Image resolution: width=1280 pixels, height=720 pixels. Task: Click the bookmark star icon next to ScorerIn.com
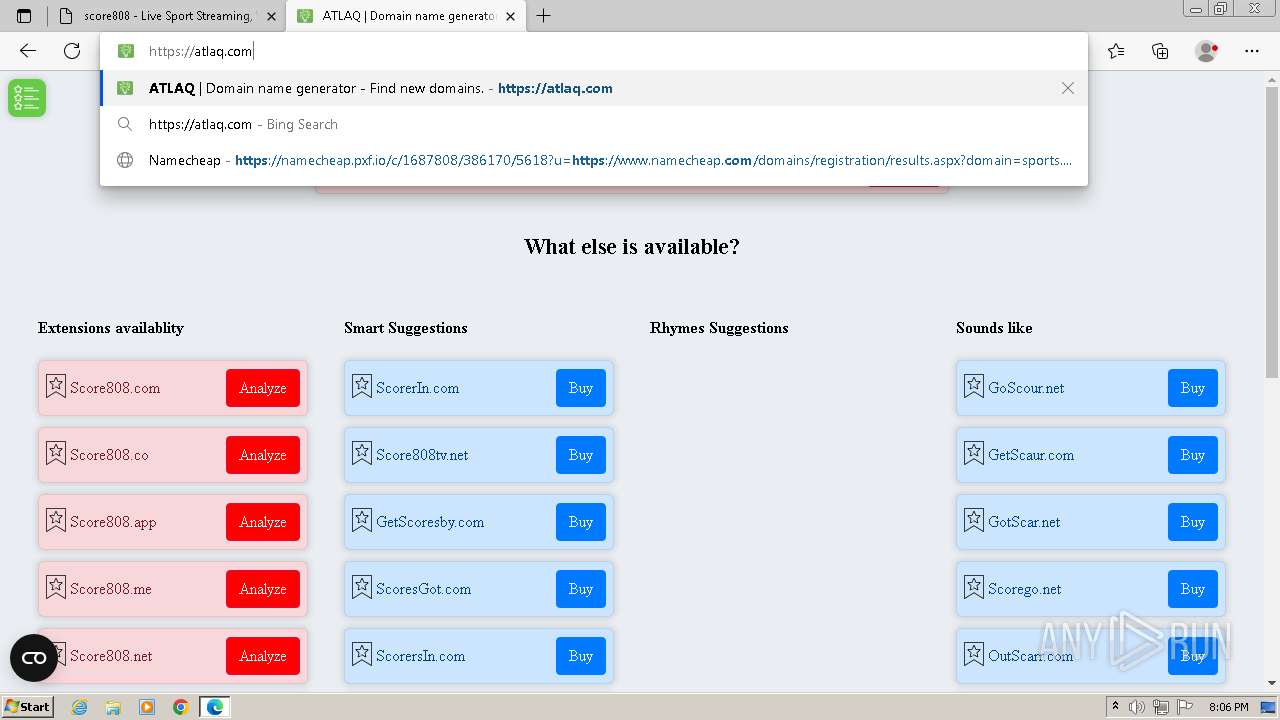[x=362, y=386]
